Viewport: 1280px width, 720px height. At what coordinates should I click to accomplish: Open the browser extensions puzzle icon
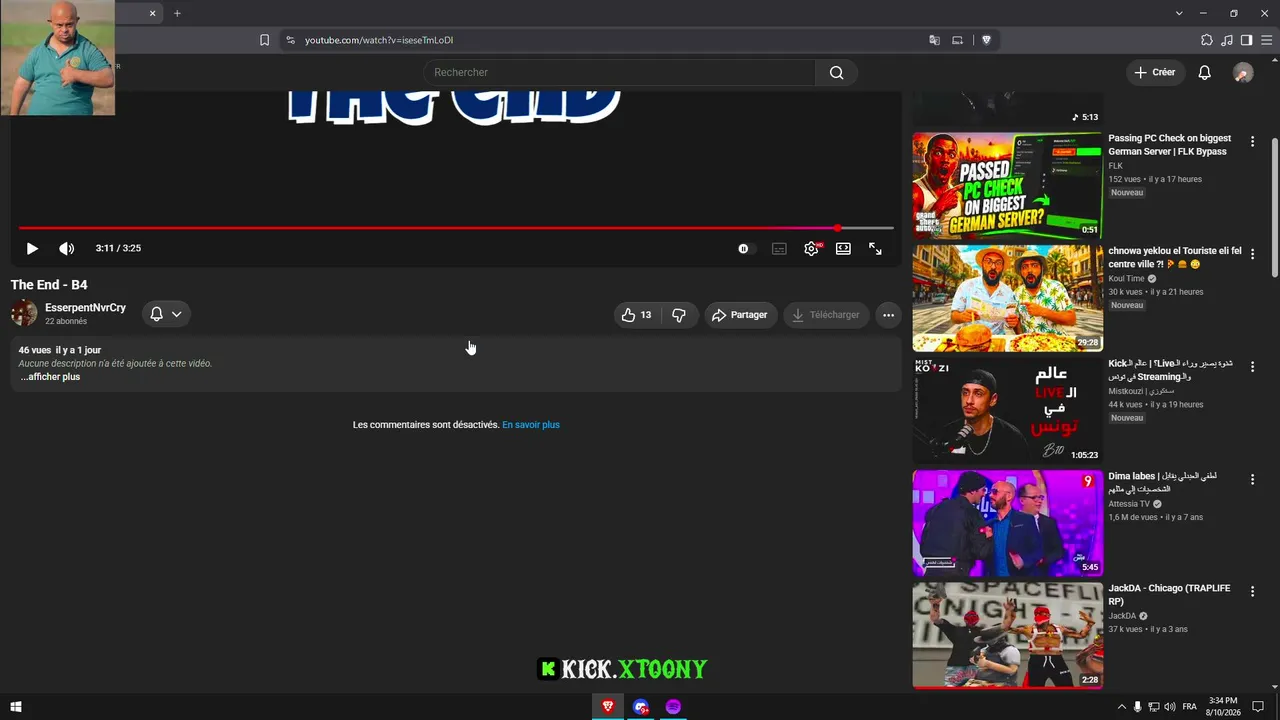tap(1206, 40)
